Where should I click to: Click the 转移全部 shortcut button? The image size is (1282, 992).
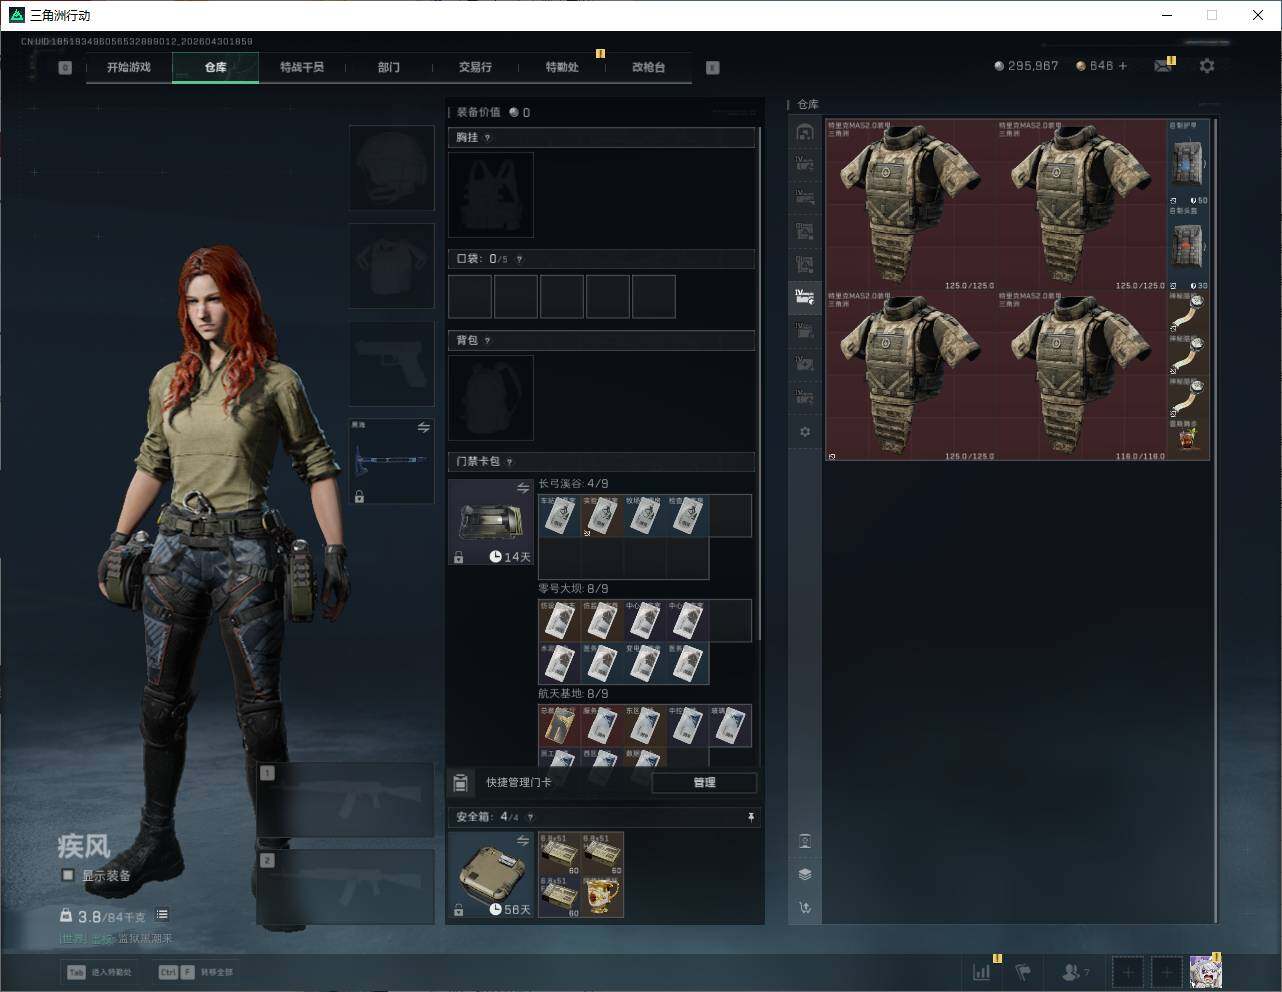click(196, 972)
